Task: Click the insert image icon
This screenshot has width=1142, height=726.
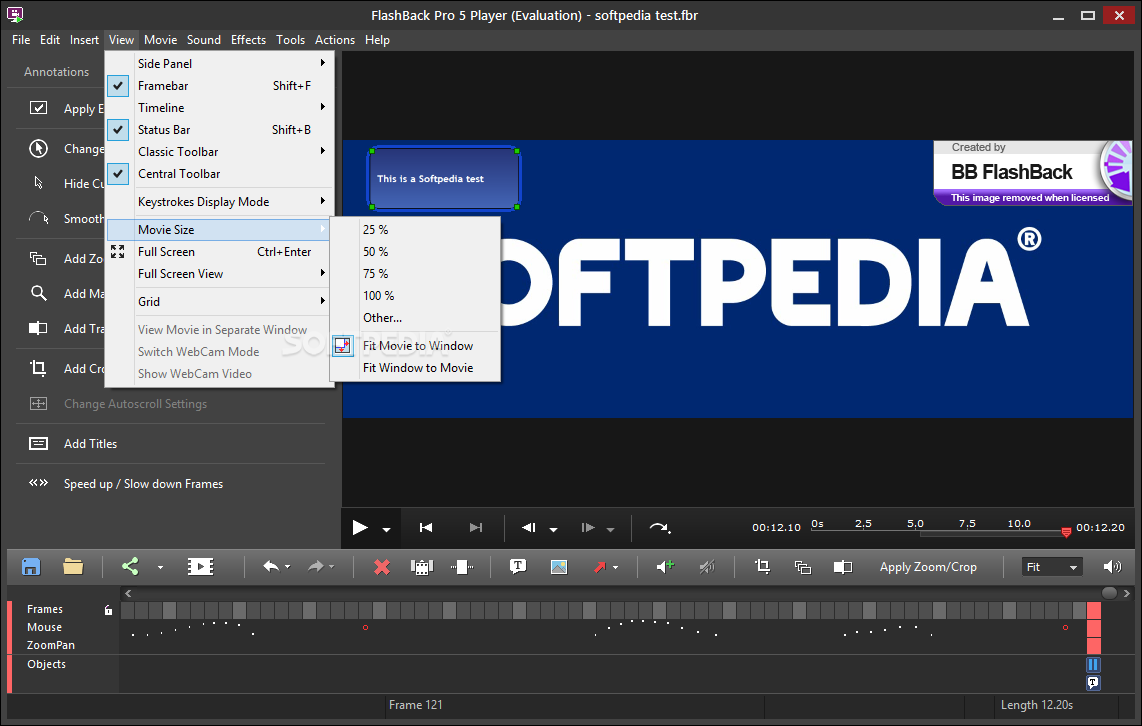Action: (559, 567)
